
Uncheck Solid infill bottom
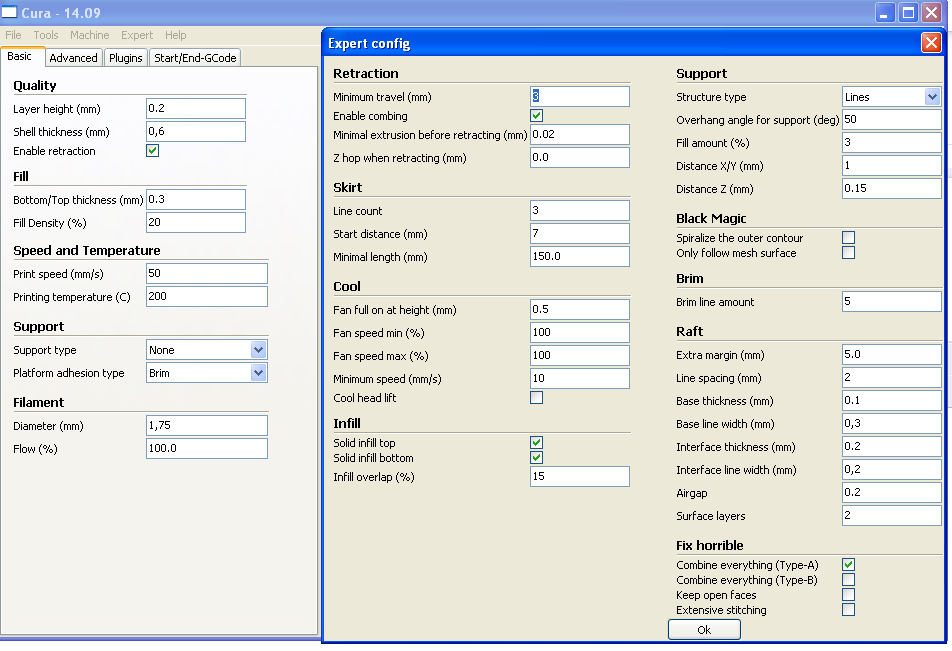(x=537, y=458)
